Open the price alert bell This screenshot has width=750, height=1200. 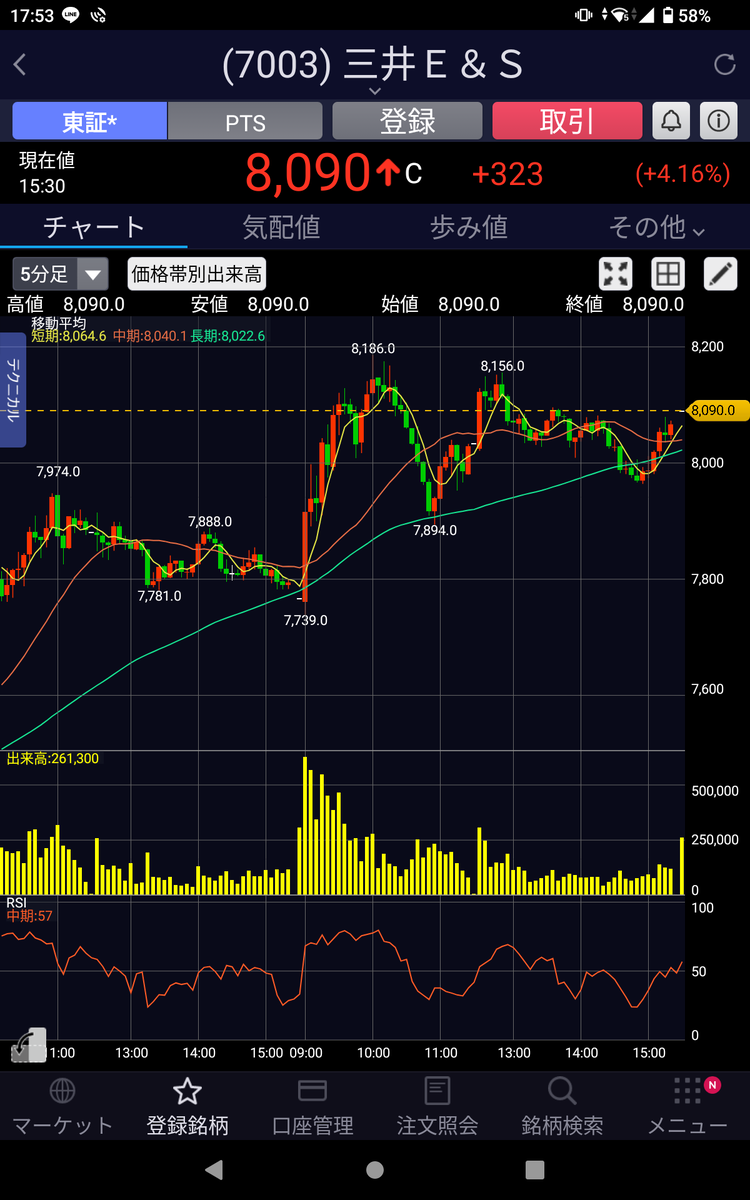[x=671, y=121]
